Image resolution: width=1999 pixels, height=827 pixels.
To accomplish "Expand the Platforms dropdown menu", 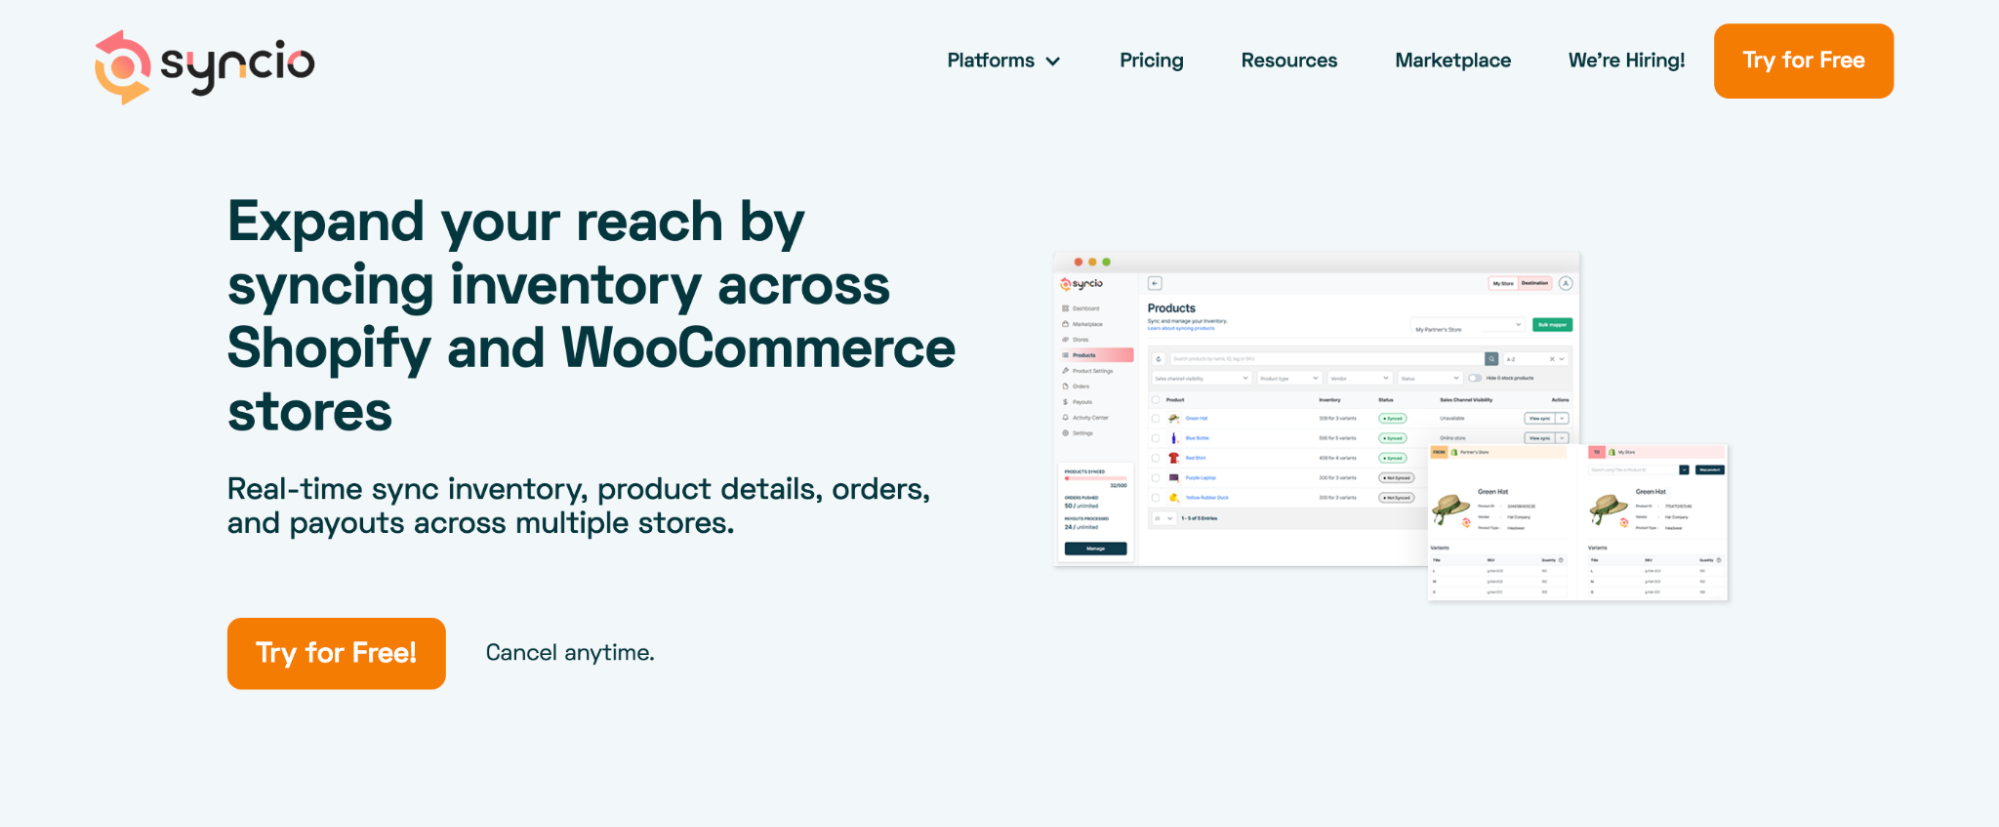I will point(1003,61).
